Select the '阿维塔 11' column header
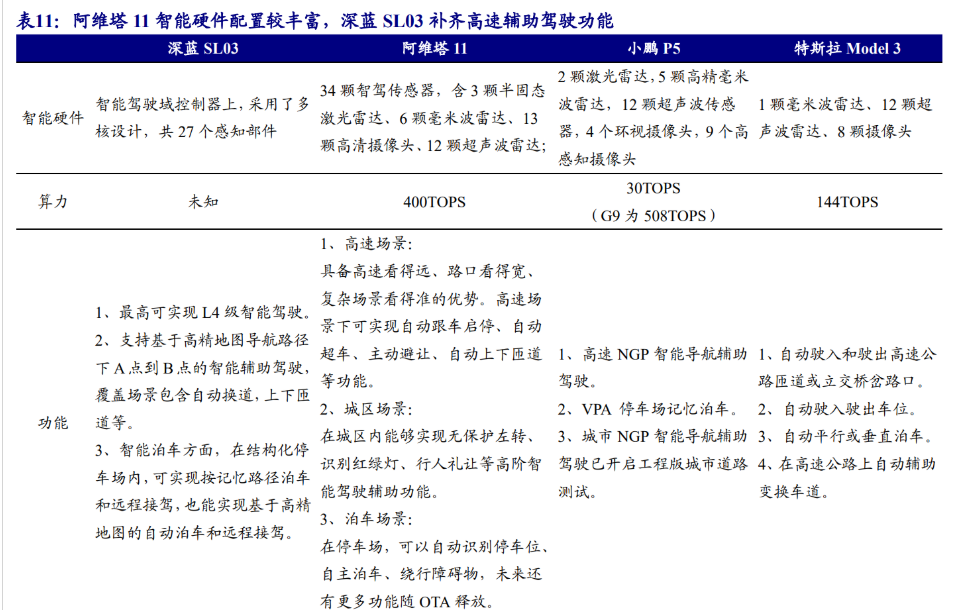Viewport: 962px width, 610px height. coord(434,48)
